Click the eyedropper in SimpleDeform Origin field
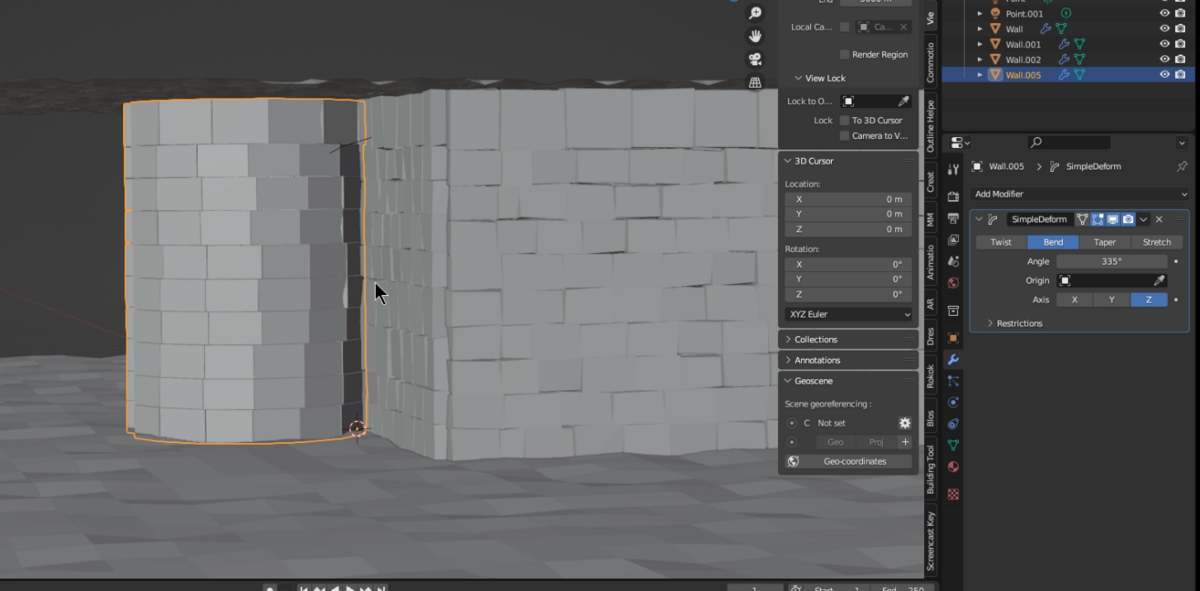The width and height of the screenshot is (1200, 591). [x=1160, y=281]
